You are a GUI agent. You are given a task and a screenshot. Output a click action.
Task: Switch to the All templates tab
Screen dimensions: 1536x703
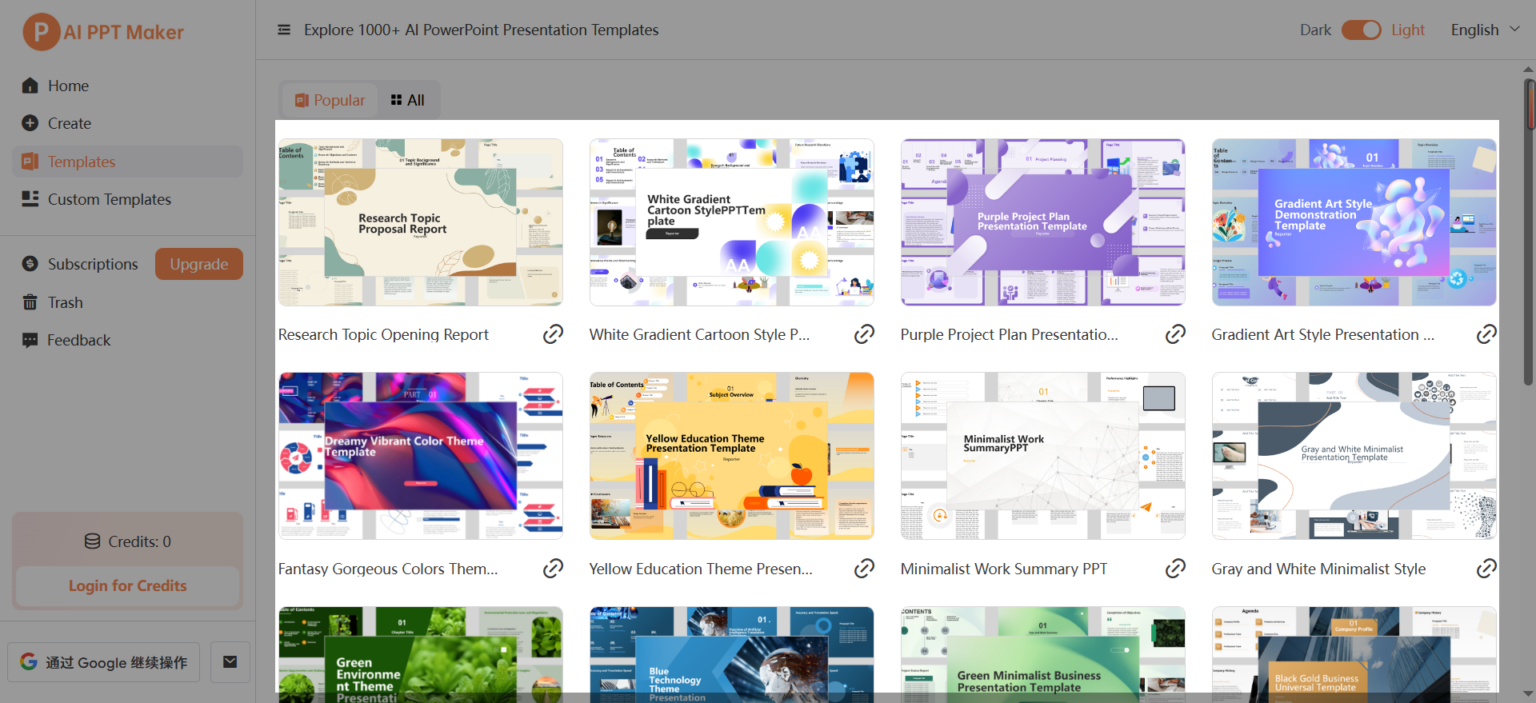tap(407, 100)
